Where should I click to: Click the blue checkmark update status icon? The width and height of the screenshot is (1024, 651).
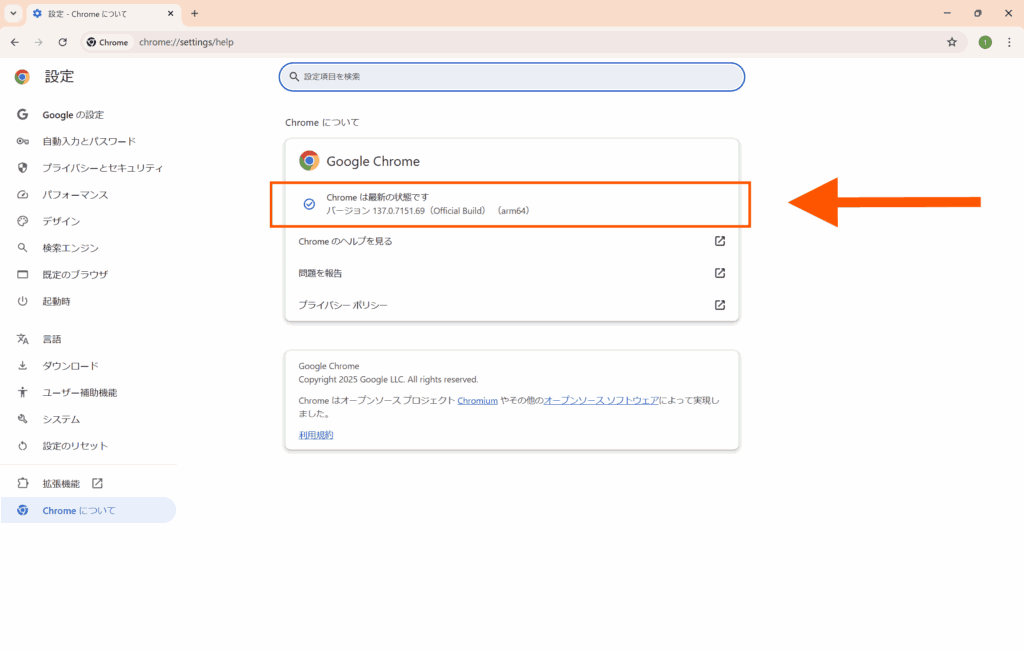309,204
